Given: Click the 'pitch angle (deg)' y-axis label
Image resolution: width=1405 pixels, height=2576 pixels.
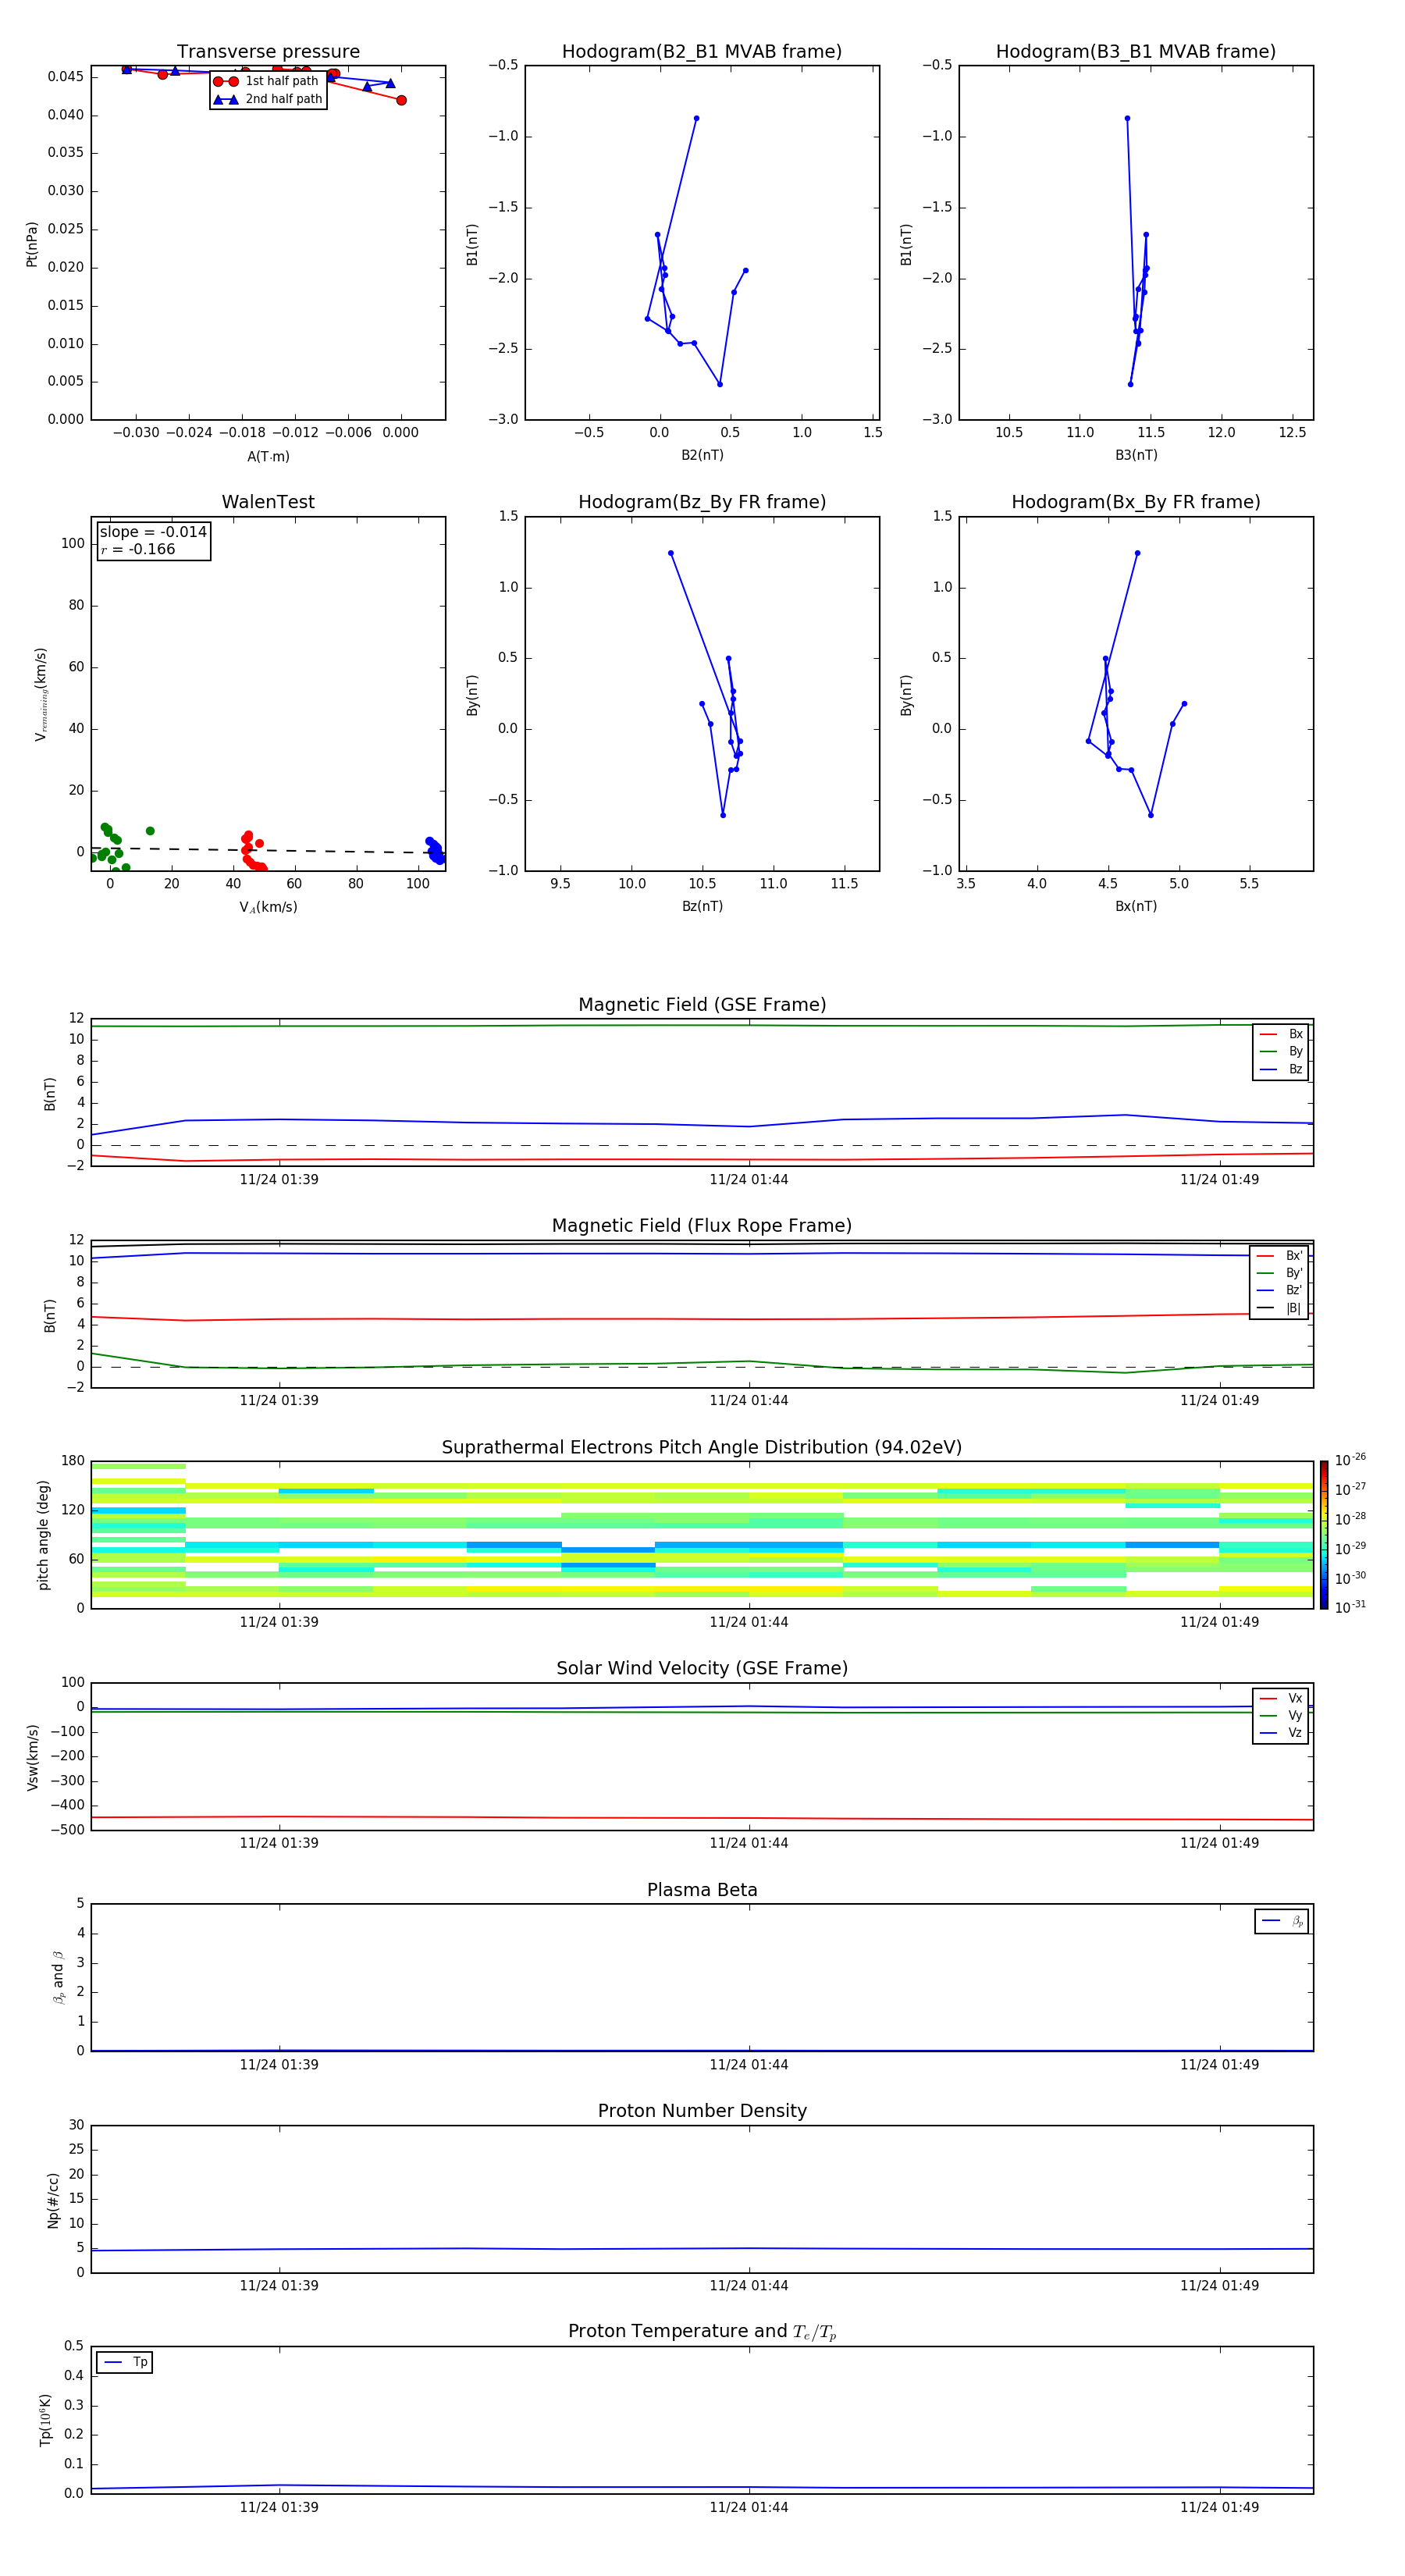Looking at the screenshot, I should coord(44,1535).
